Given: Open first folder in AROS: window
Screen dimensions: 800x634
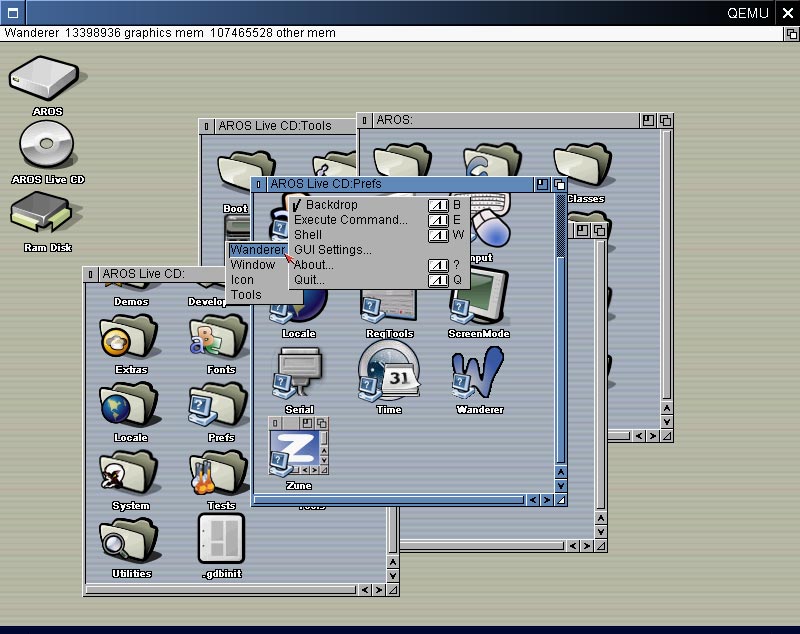Looking at the screenshot, I should (x=403, y=161).
